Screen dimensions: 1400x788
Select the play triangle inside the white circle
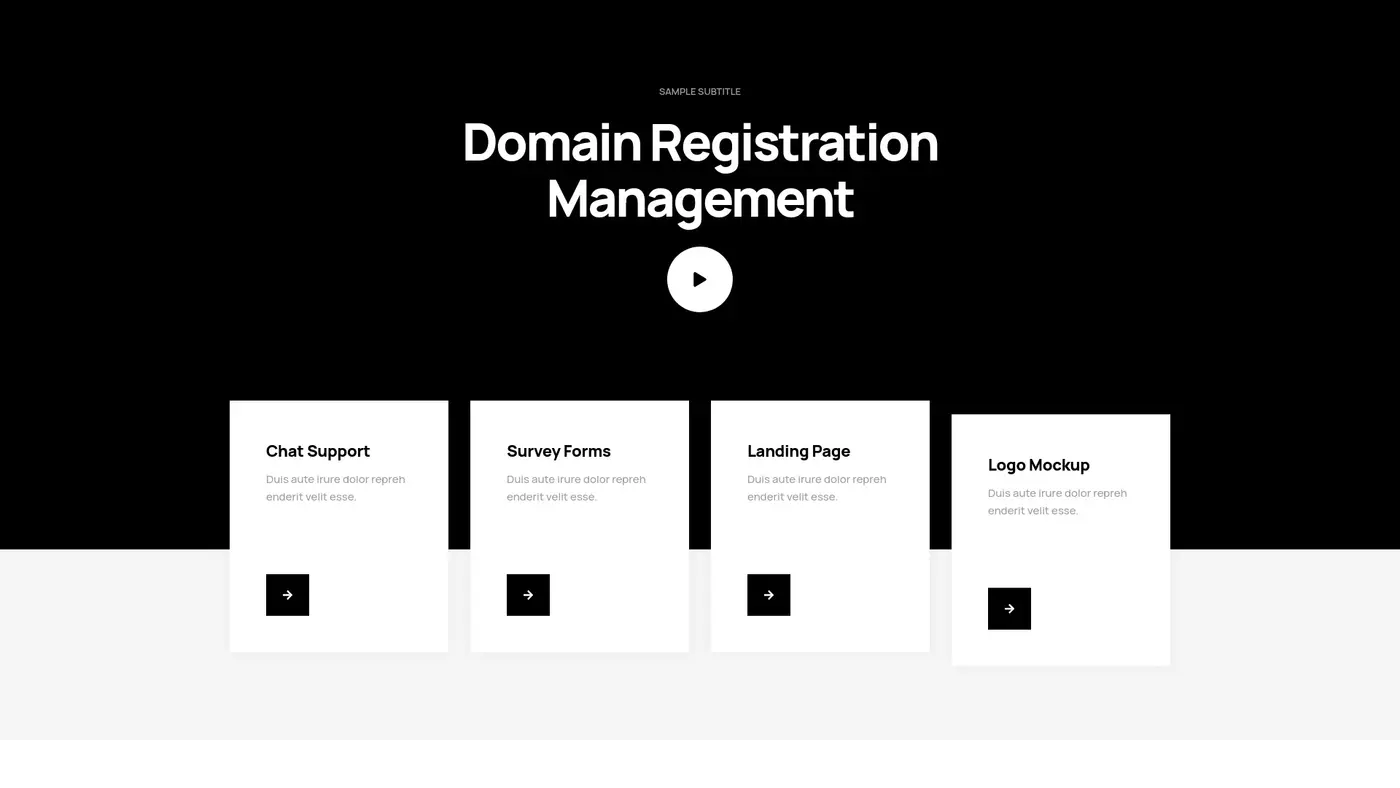point(702,279)
